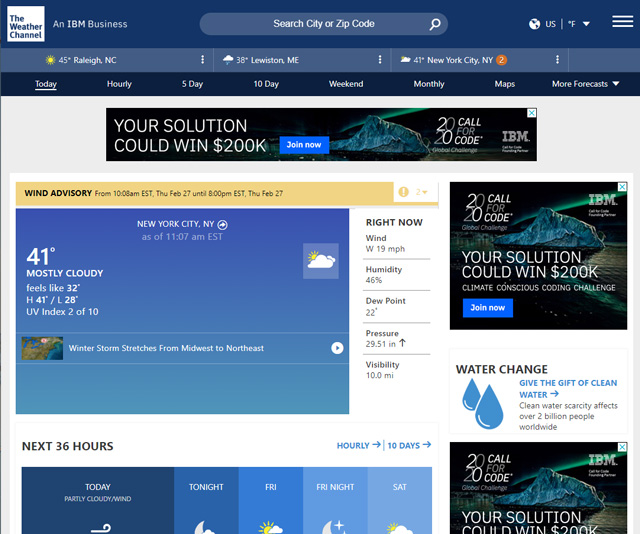Open options for Raleigh, NC location

[202, 60]
